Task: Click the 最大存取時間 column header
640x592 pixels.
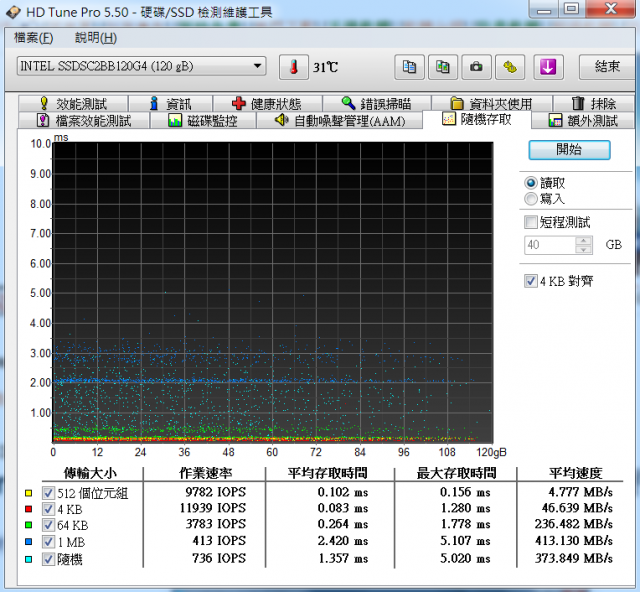Action: 456,473
